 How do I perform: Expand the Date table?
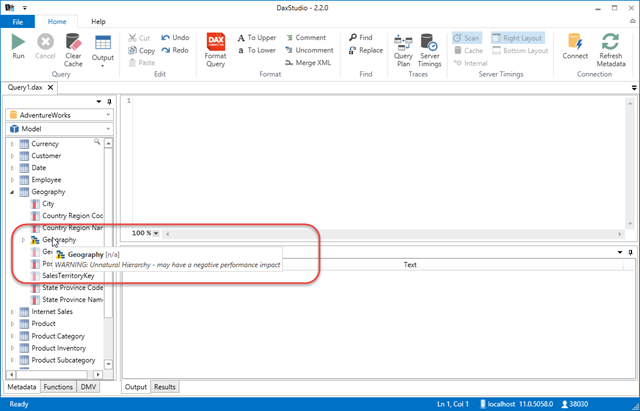coord(12,168)
